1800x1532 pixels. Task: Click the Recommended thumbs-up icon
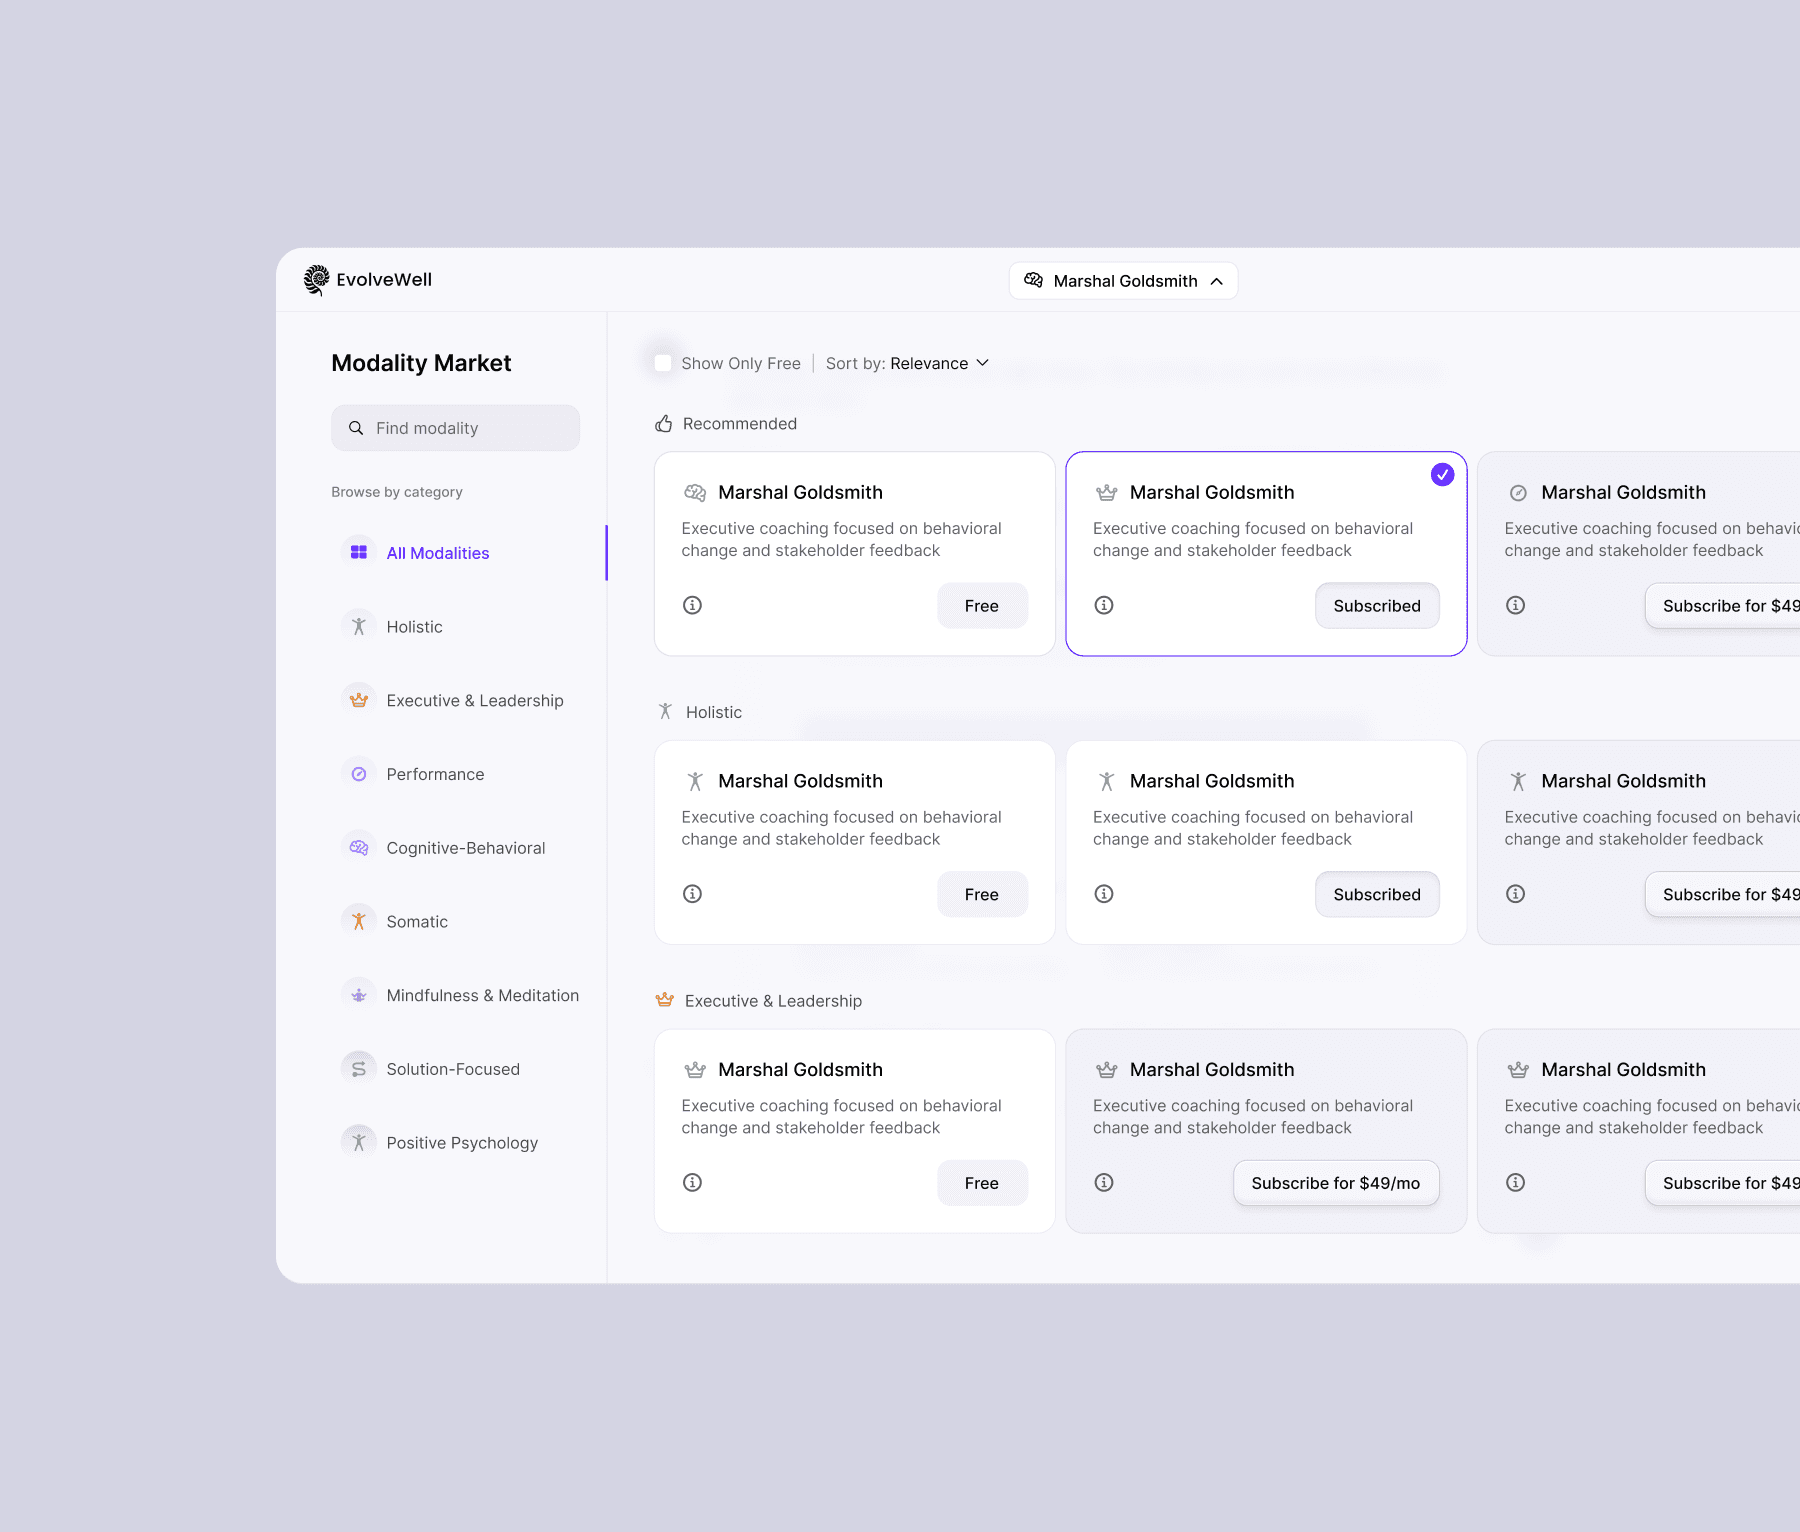[x=664, y=424]
